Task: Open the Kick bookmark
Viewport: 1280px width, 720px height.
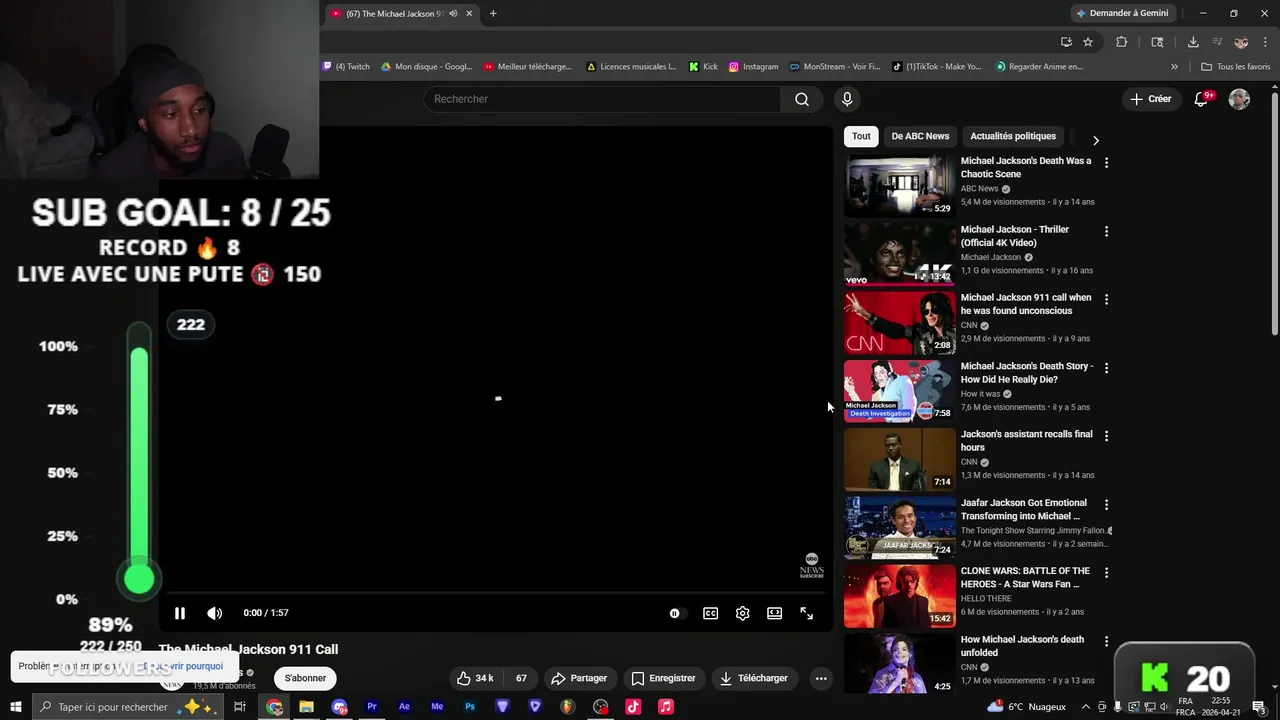Action: 703,67
